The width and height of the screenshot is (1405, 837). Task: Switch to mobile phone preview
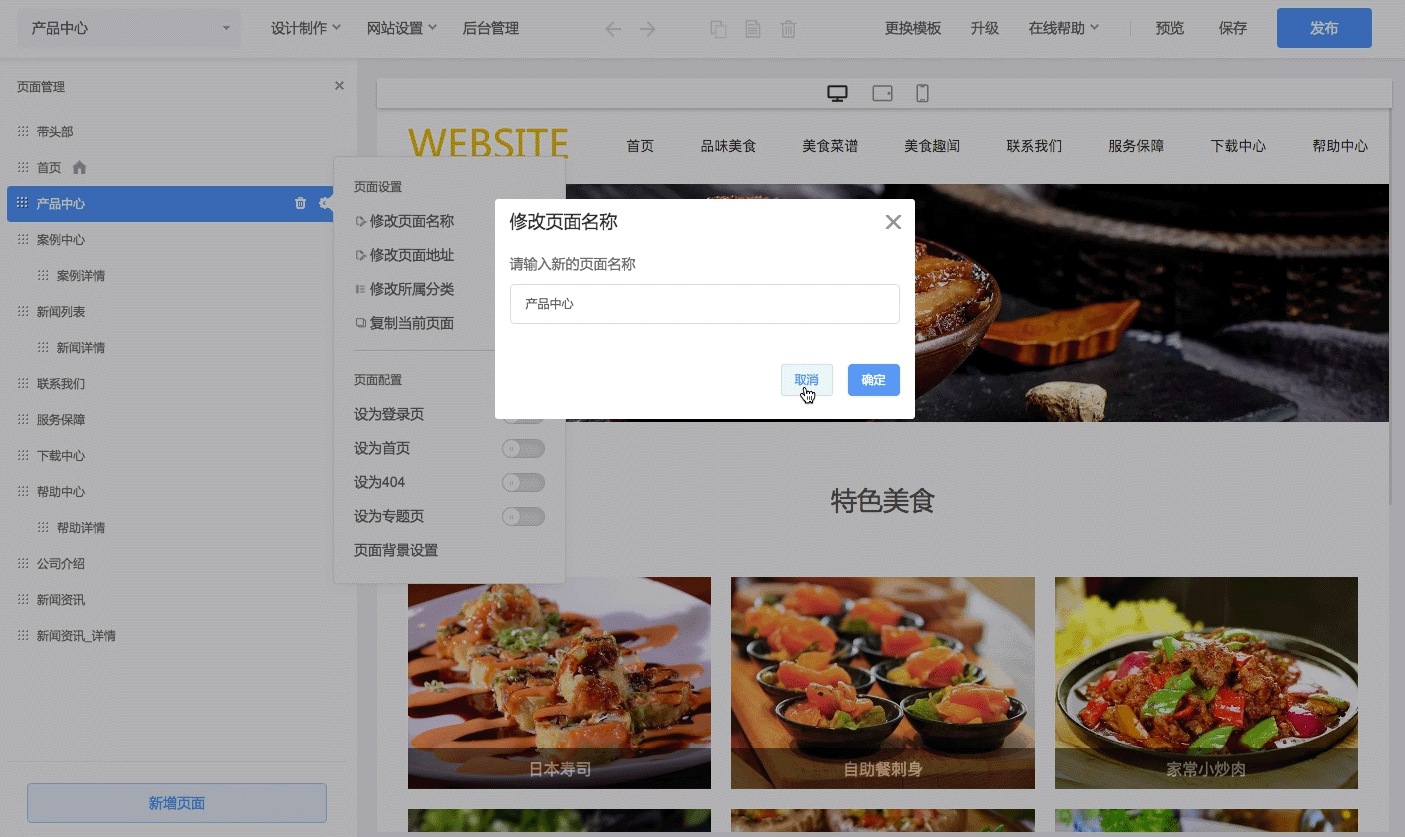pos(923,93)
